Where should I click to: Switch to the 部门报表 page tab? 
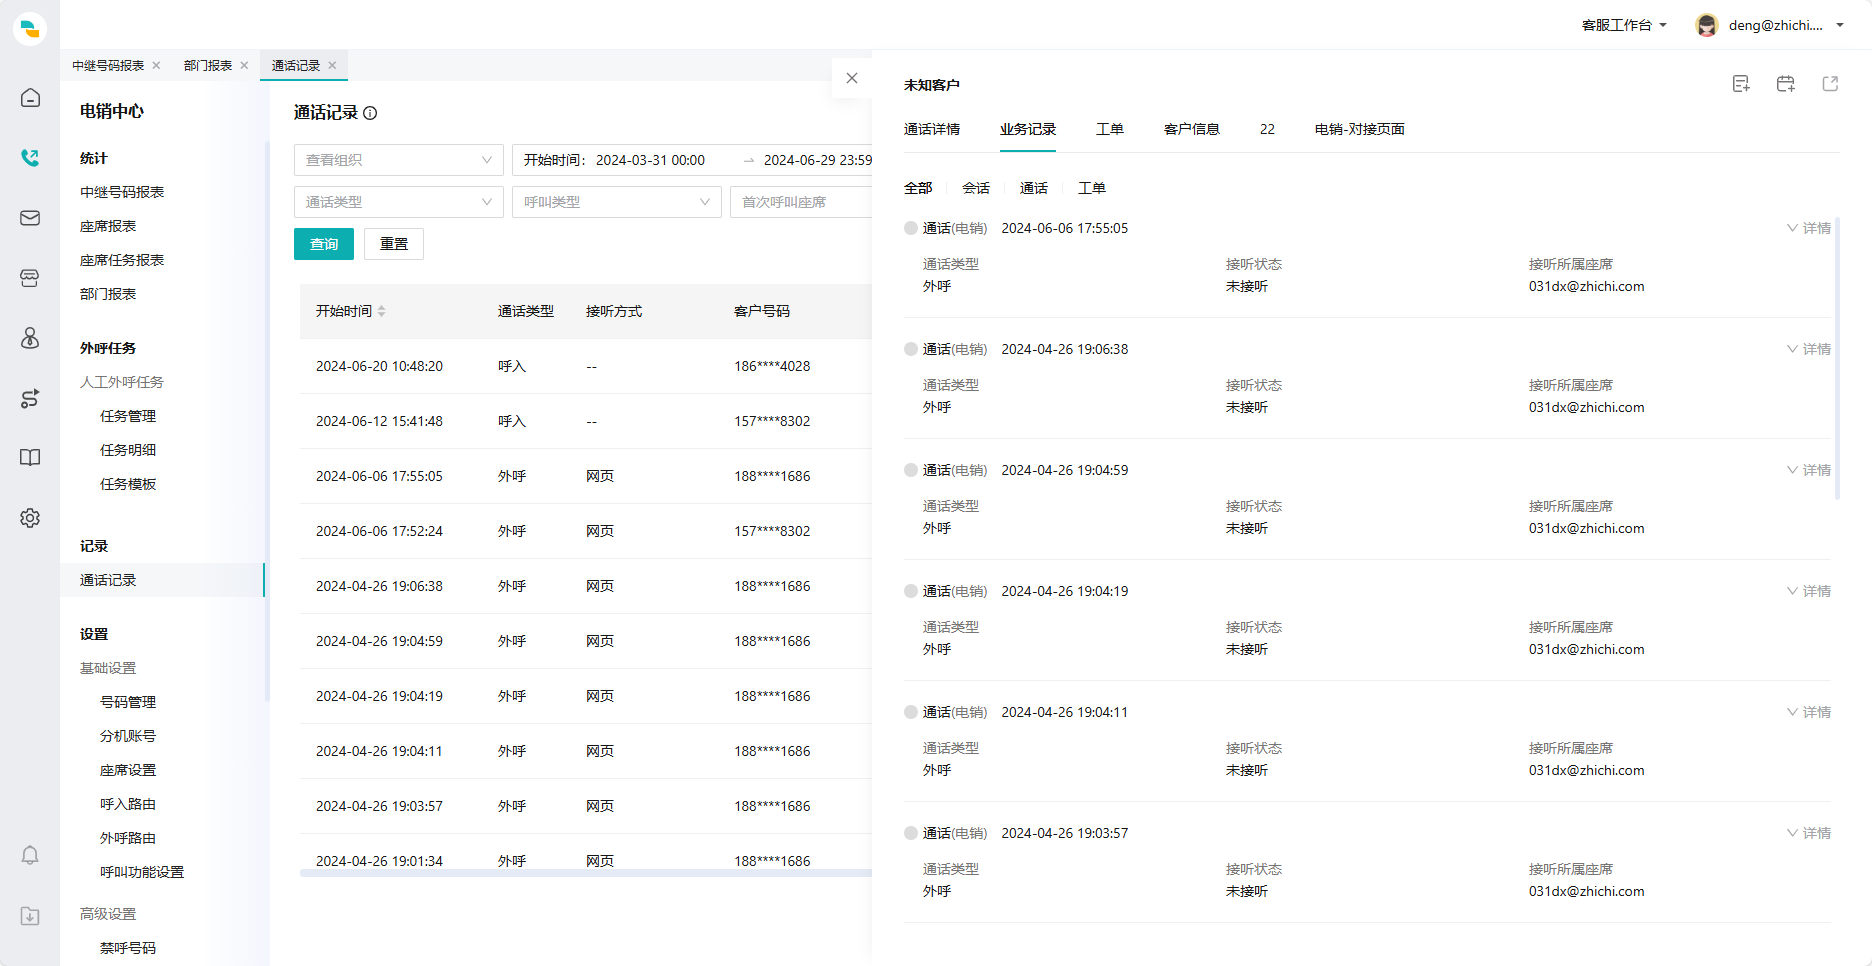[x=208, y=65]
